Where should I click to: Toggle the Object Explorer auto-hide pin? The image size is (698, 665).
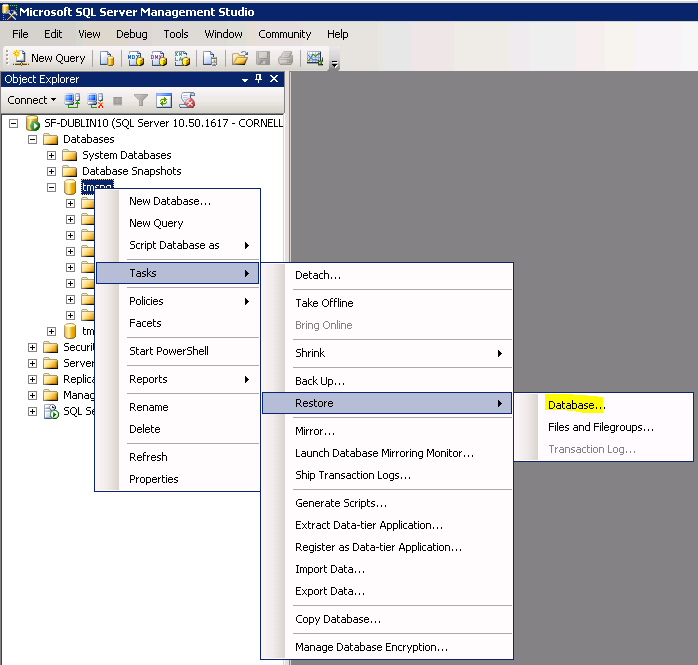(x=259, y=79)
